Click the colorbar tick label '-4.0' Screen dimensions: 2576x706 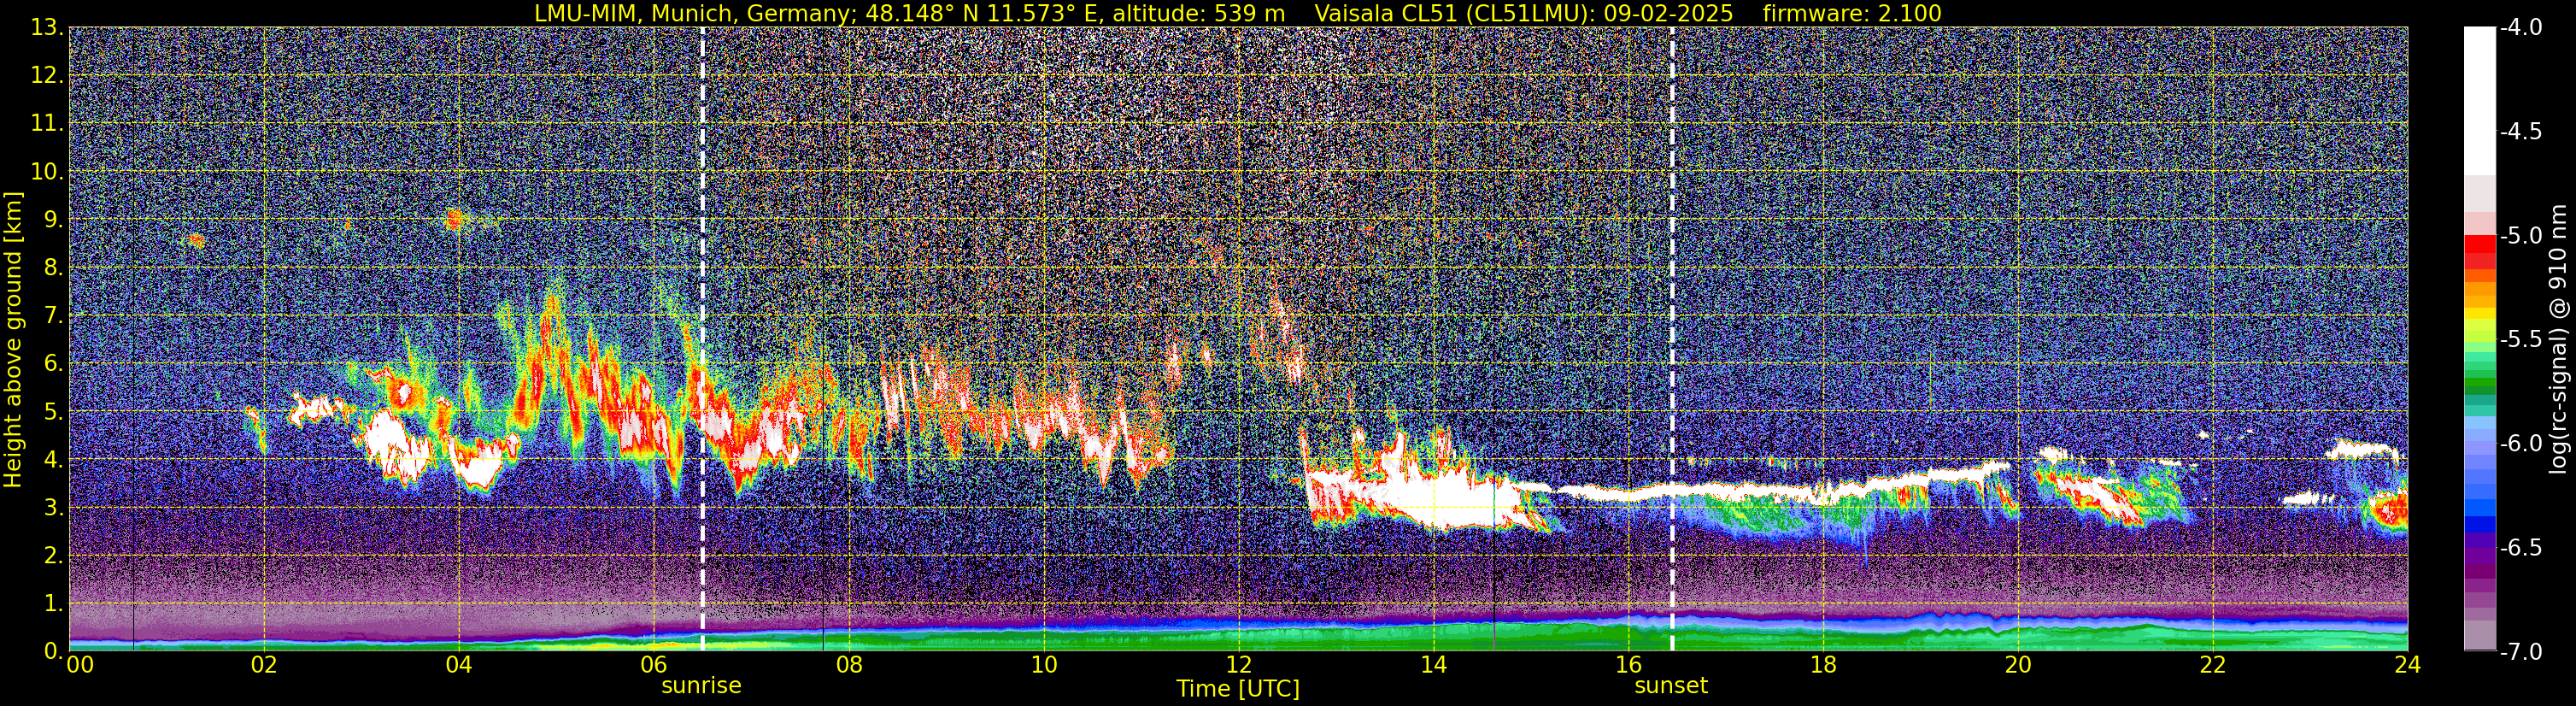(2521, 27)
